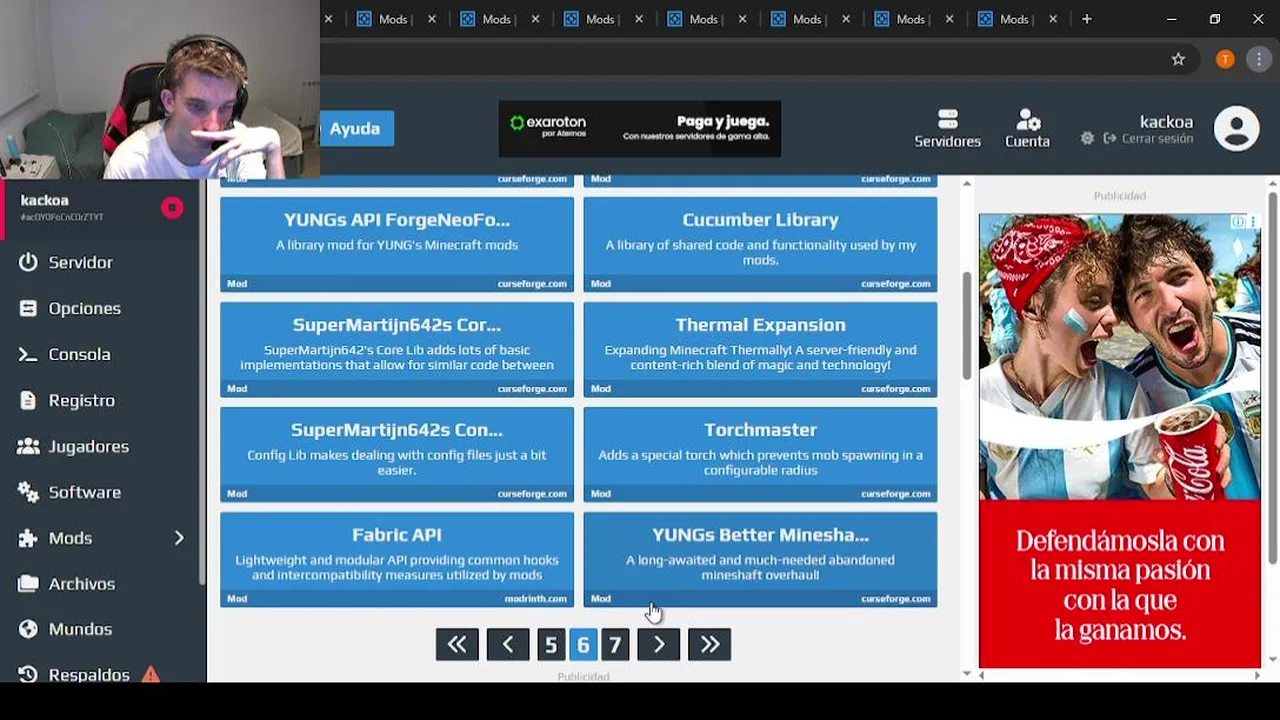Open Respaldos history icon

tap(28, 675)
